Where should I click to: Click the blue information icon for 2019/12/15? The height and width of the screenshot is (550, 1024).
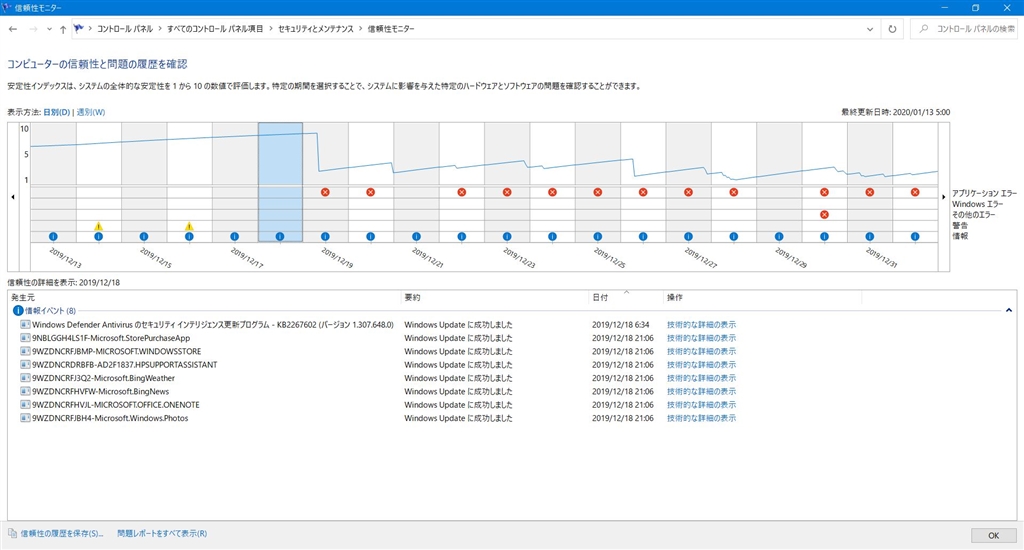coord(144,236)
